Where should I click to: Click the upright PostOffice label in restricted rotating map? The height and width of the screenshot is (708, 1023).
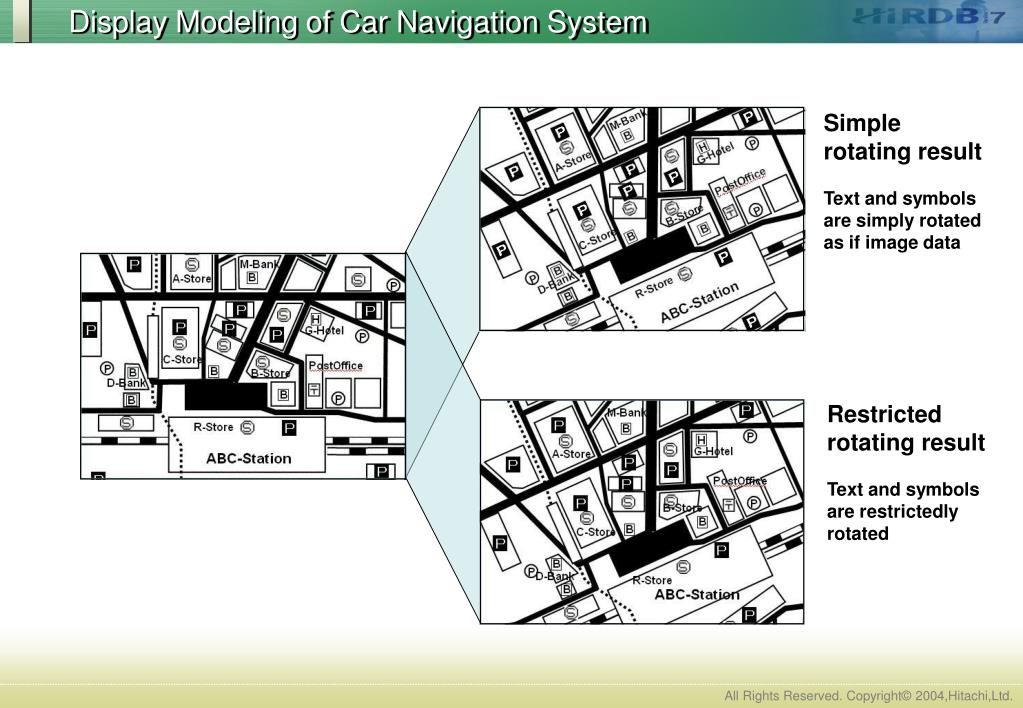(x=740, y=481)
